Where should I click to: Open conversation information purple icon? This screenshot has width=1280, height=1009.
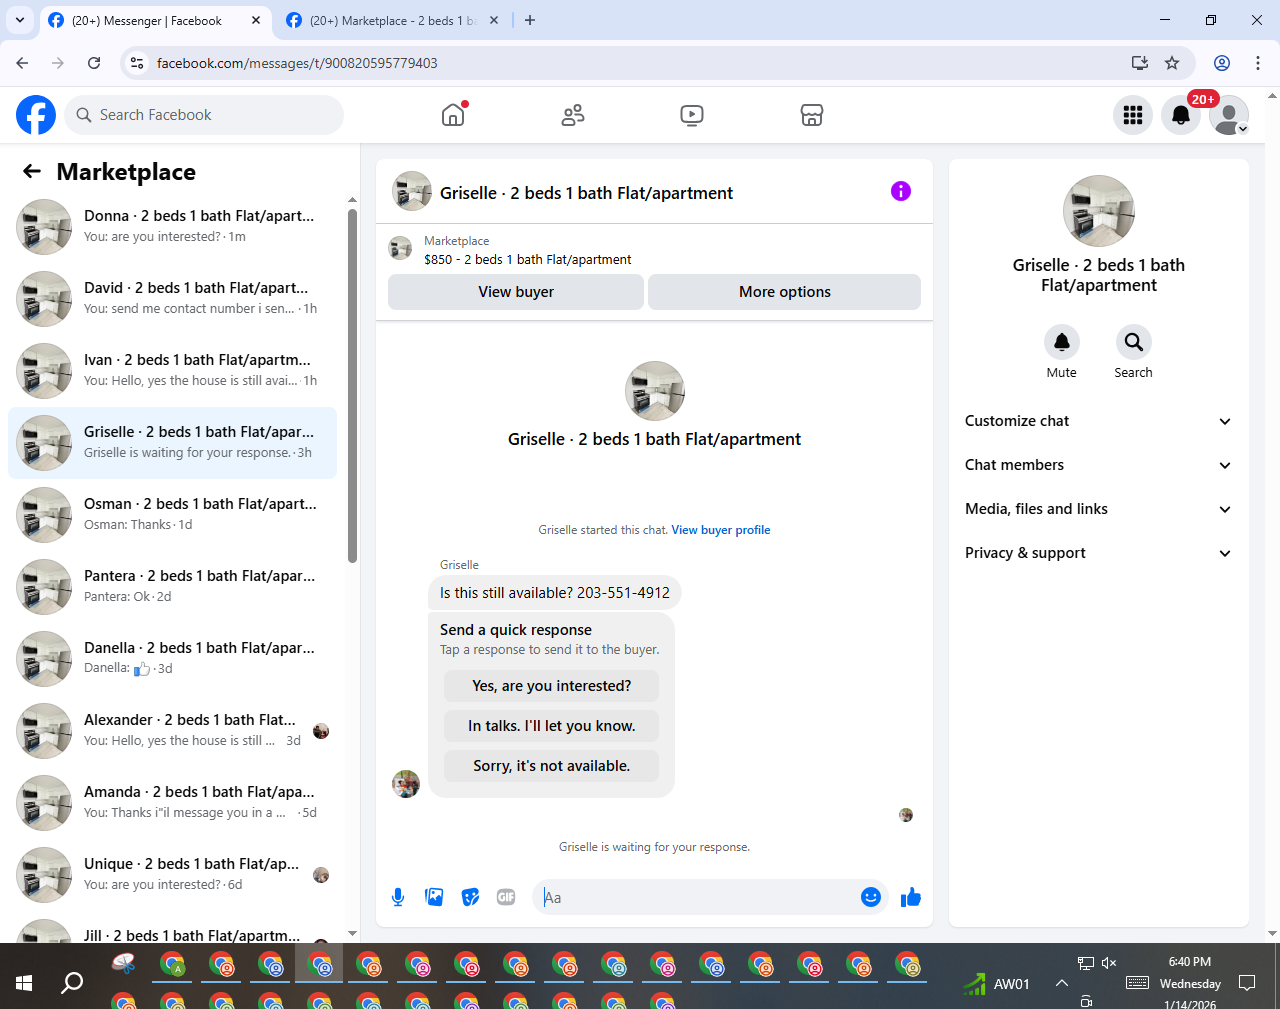(901, 191)
